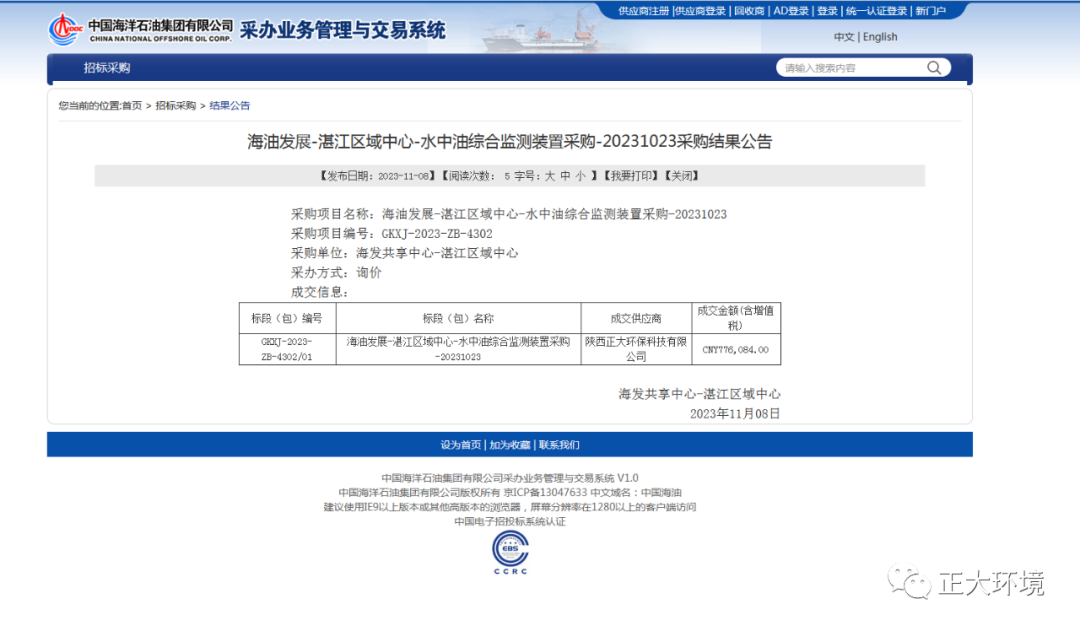Click the 成交金额(含增值税) column header
Viewport: 1080px width, 631px height.
[736, 318]
